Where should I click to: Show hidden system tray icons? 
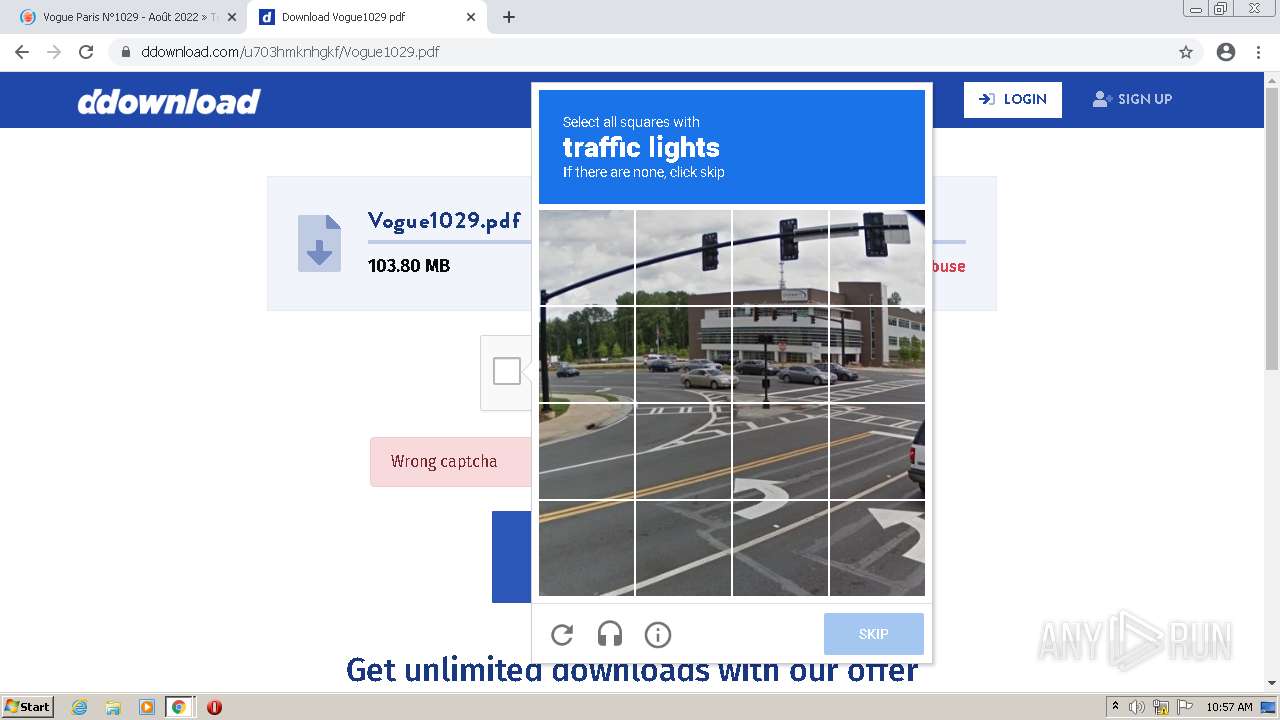1115,707
